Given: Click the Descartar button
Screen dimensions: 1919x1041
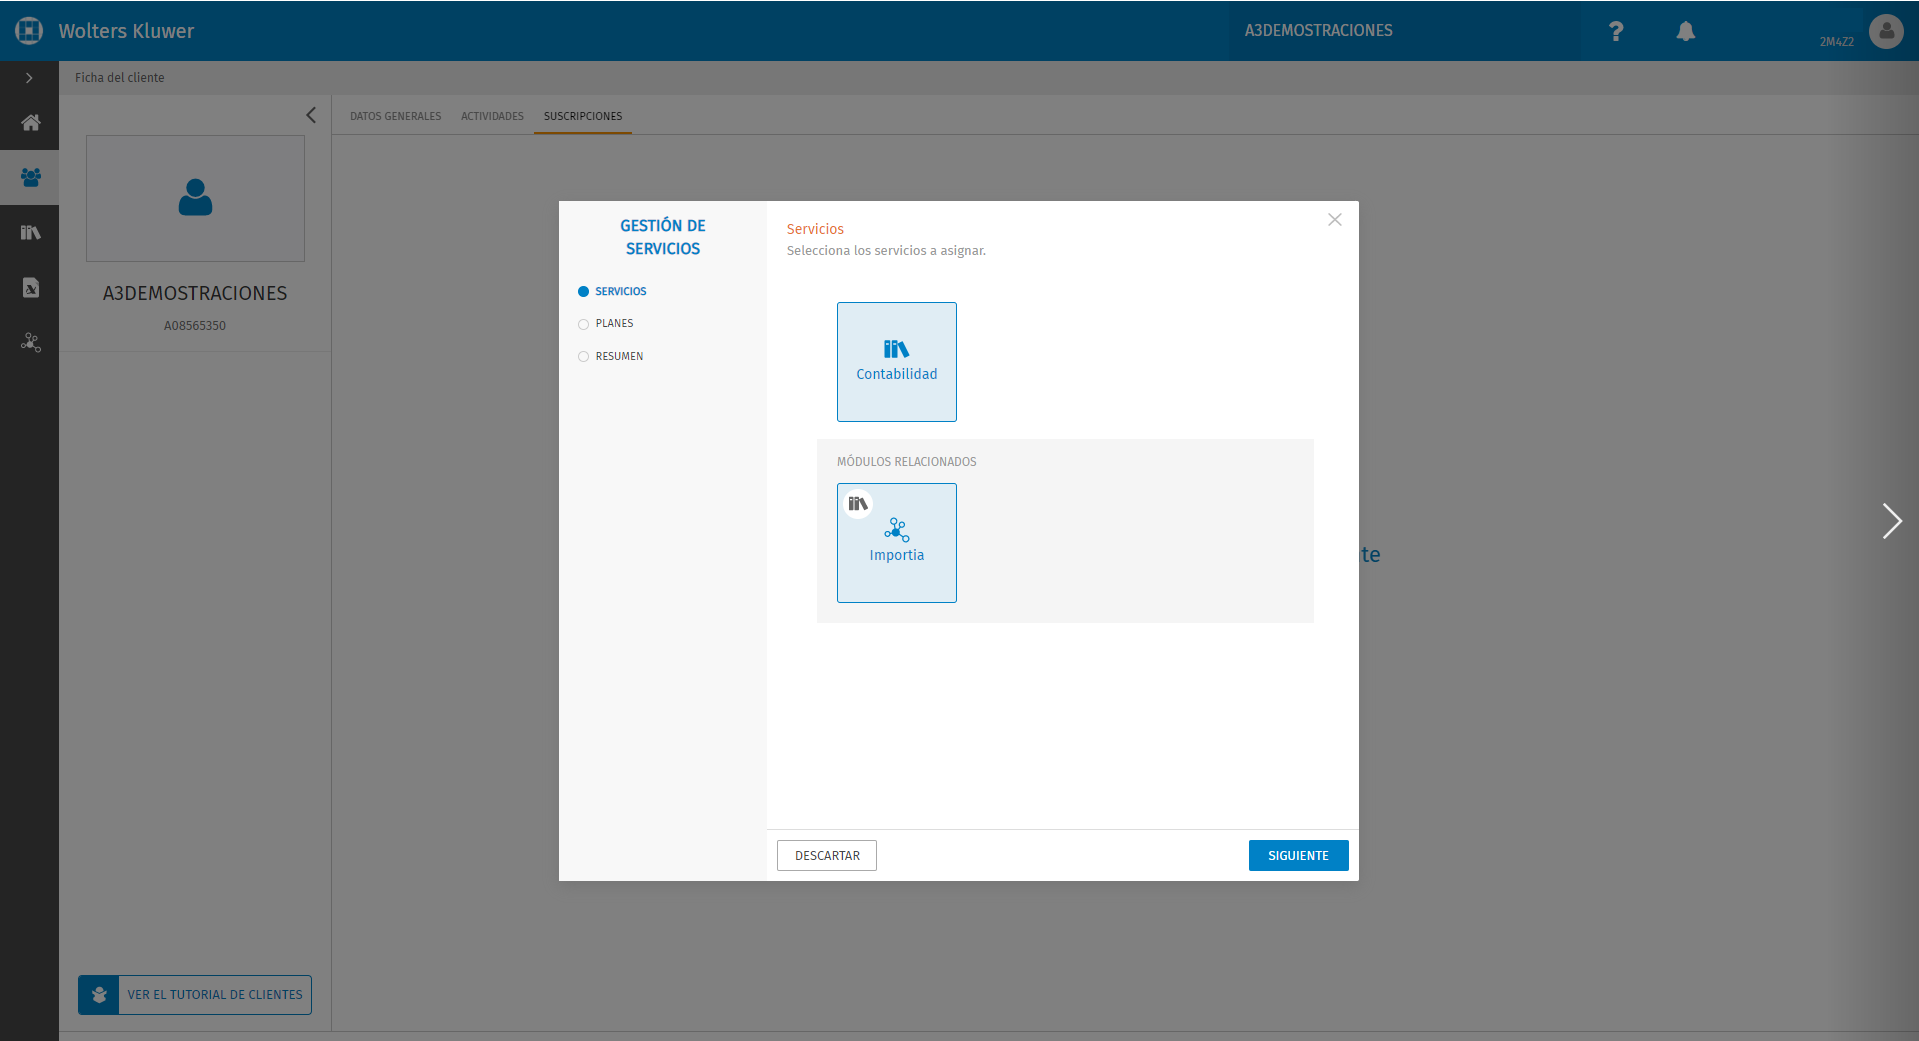Looking at the screenshot, I should click(x=827, y=856).
